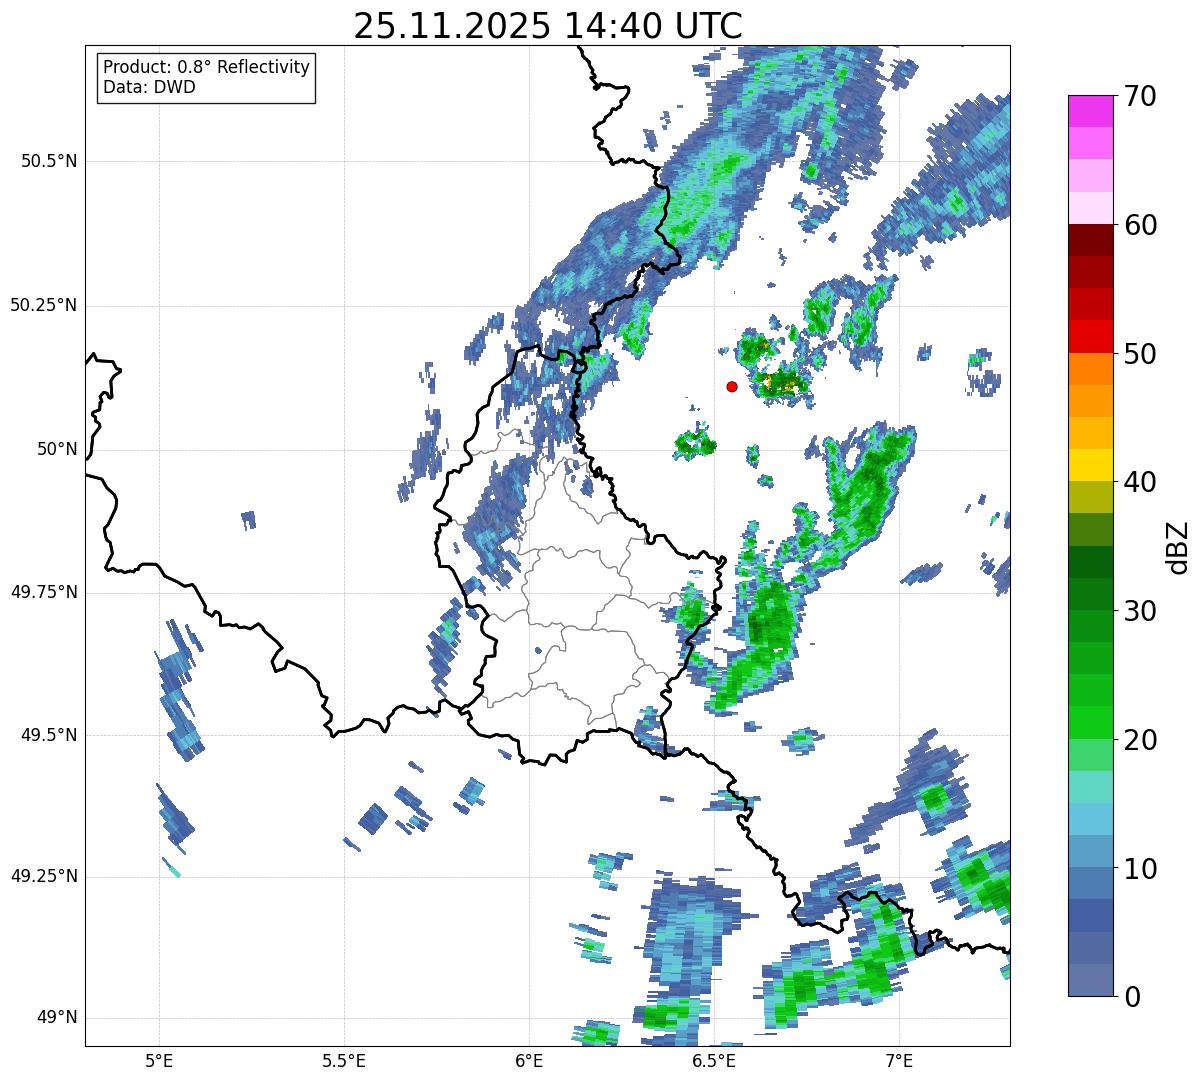Click the colorbar label "dBZ"
1202x1081 pixels.
(1177, 546)
